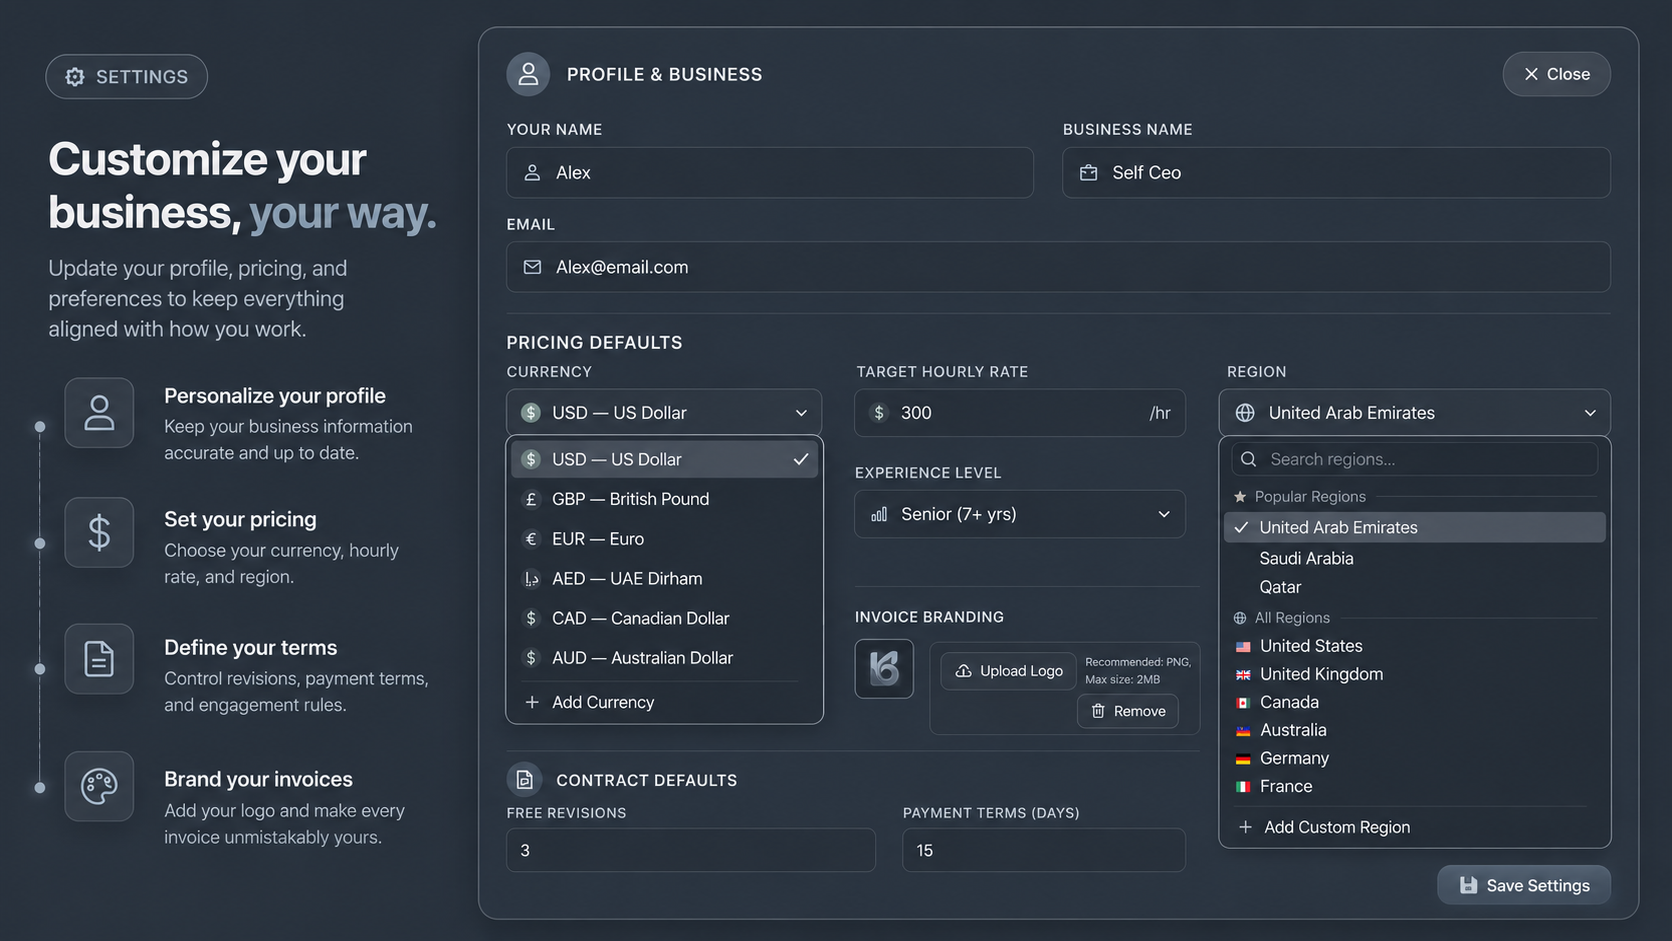Focus the Search regions input field
Image resolution: width=1672 pixels, height=941 pixels.
[x=1414, y=459]
